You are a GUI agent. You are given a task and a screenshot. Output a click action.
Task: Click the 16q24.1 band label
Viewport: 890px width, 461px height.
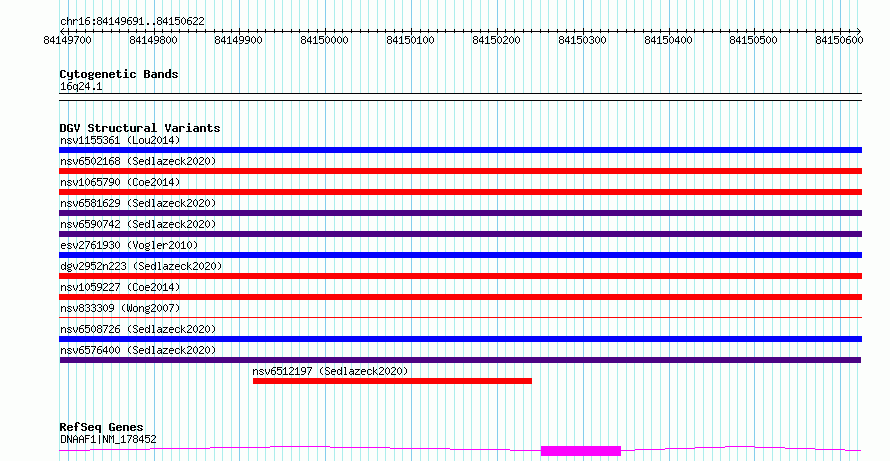click(81, 87)
